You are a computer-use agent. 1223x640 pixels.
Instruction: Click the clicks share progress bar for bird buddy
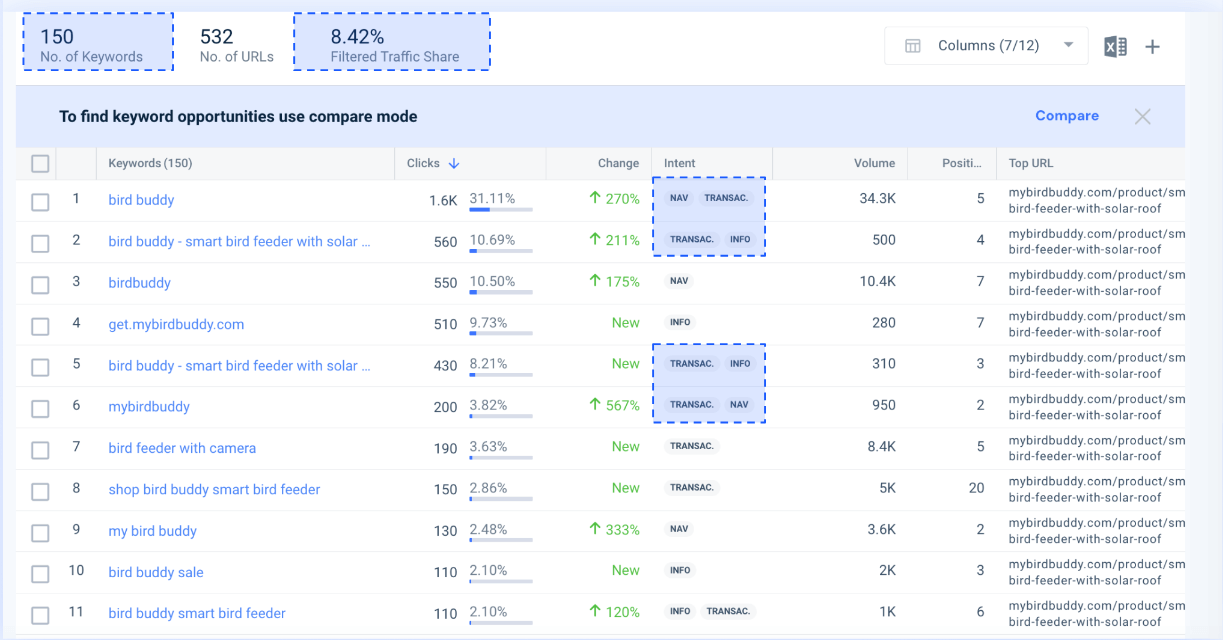500,211
